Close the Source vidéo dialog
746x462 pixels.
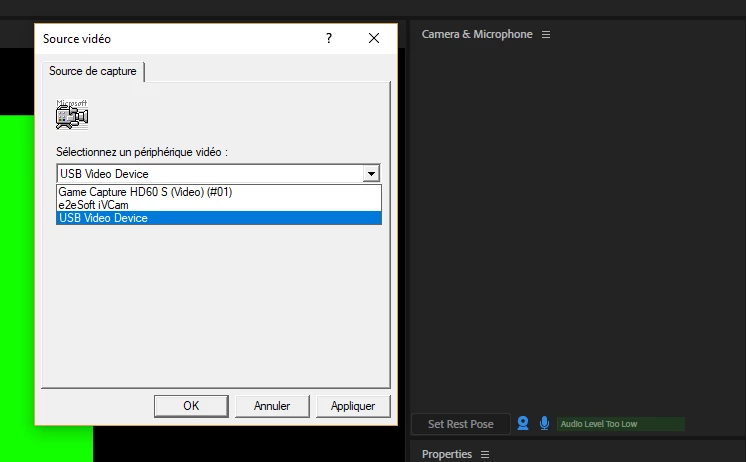pos(374,39)
